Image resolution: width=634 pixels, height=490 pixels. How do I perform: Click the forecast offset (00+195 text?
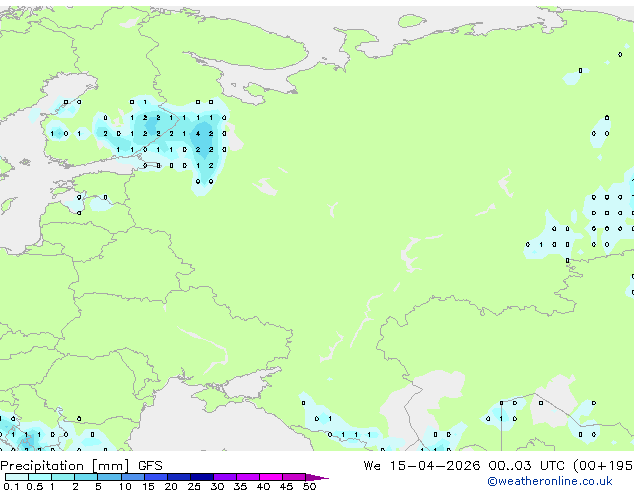[603, 466]
